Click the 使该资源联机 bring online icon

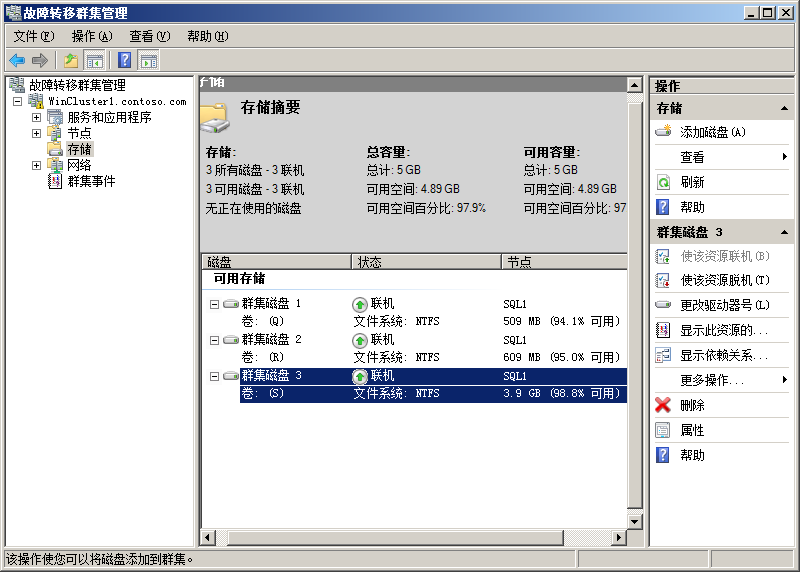pyautogui.click(x=663, y=256)
